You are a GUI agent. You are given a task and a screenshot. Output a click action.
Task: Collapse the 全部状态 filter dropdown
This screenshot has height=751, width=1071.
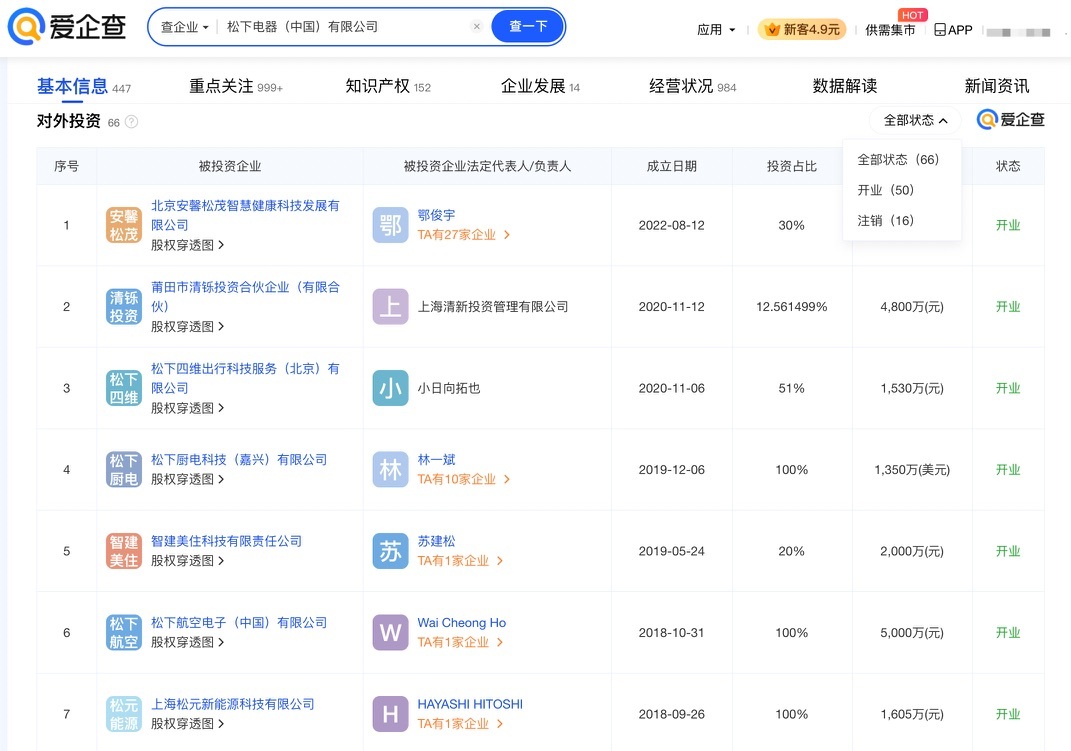[915, 120]
